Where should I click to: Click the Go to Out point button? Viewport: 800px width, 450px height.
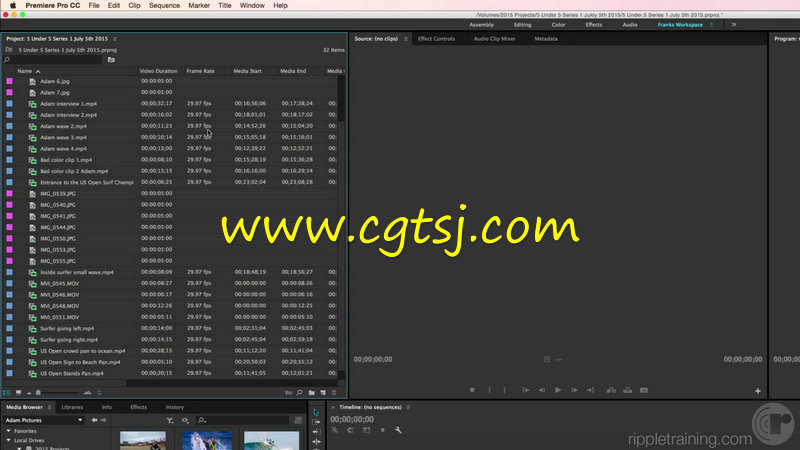pyautogui.click(x=591, y=390)
